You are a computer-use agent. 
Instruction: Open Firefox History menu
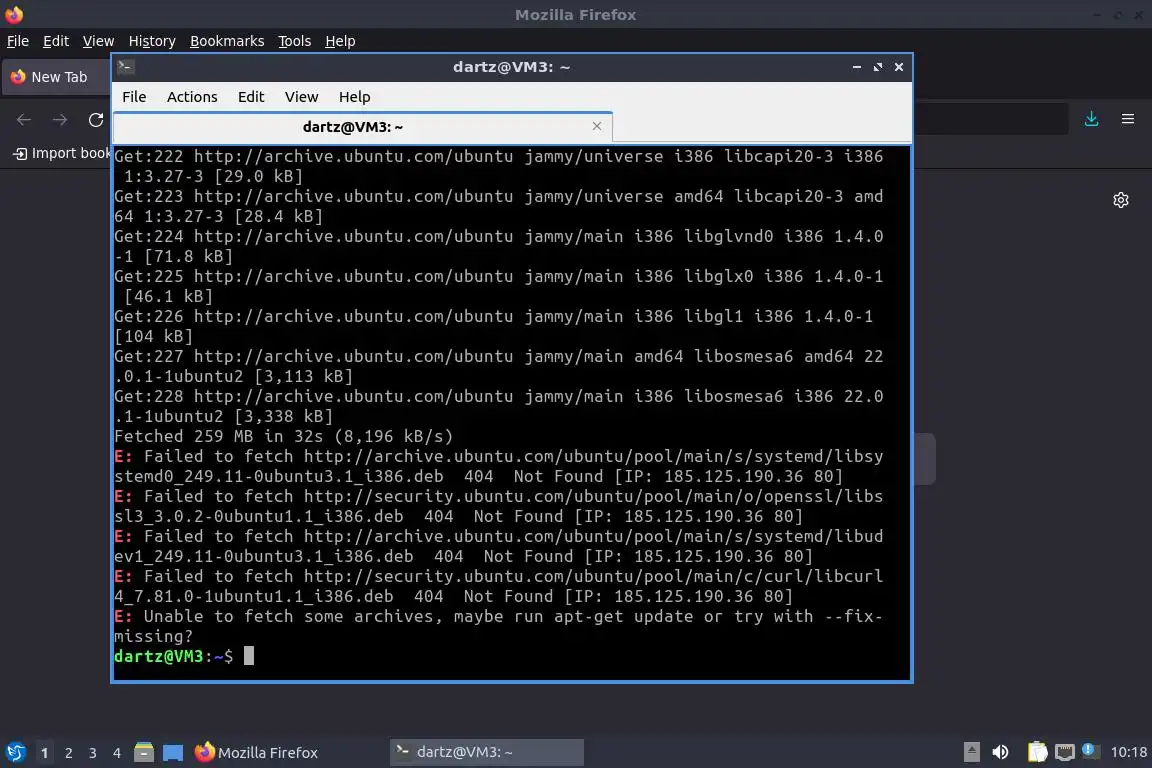click(152, 41)
